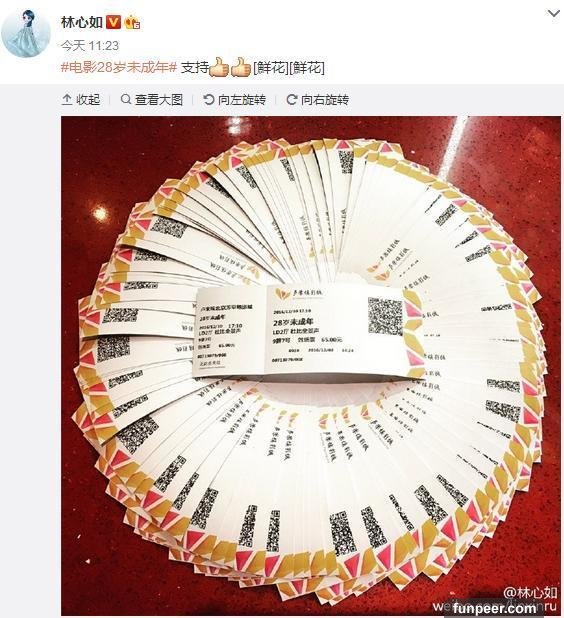Screen dimensions: 564x618
Task: Open the 今天 11:23 timestamp link
Action: tap(90, 46)
